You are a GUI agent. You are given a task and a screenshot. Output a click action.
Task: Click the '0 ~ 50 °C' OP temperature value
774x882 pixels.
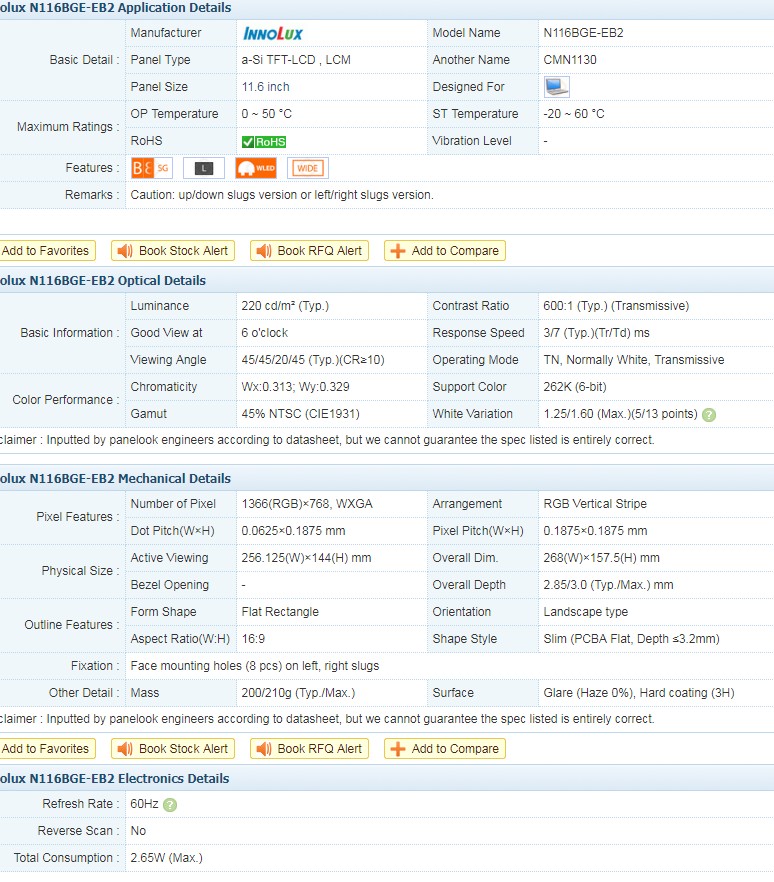click(267, 114)
